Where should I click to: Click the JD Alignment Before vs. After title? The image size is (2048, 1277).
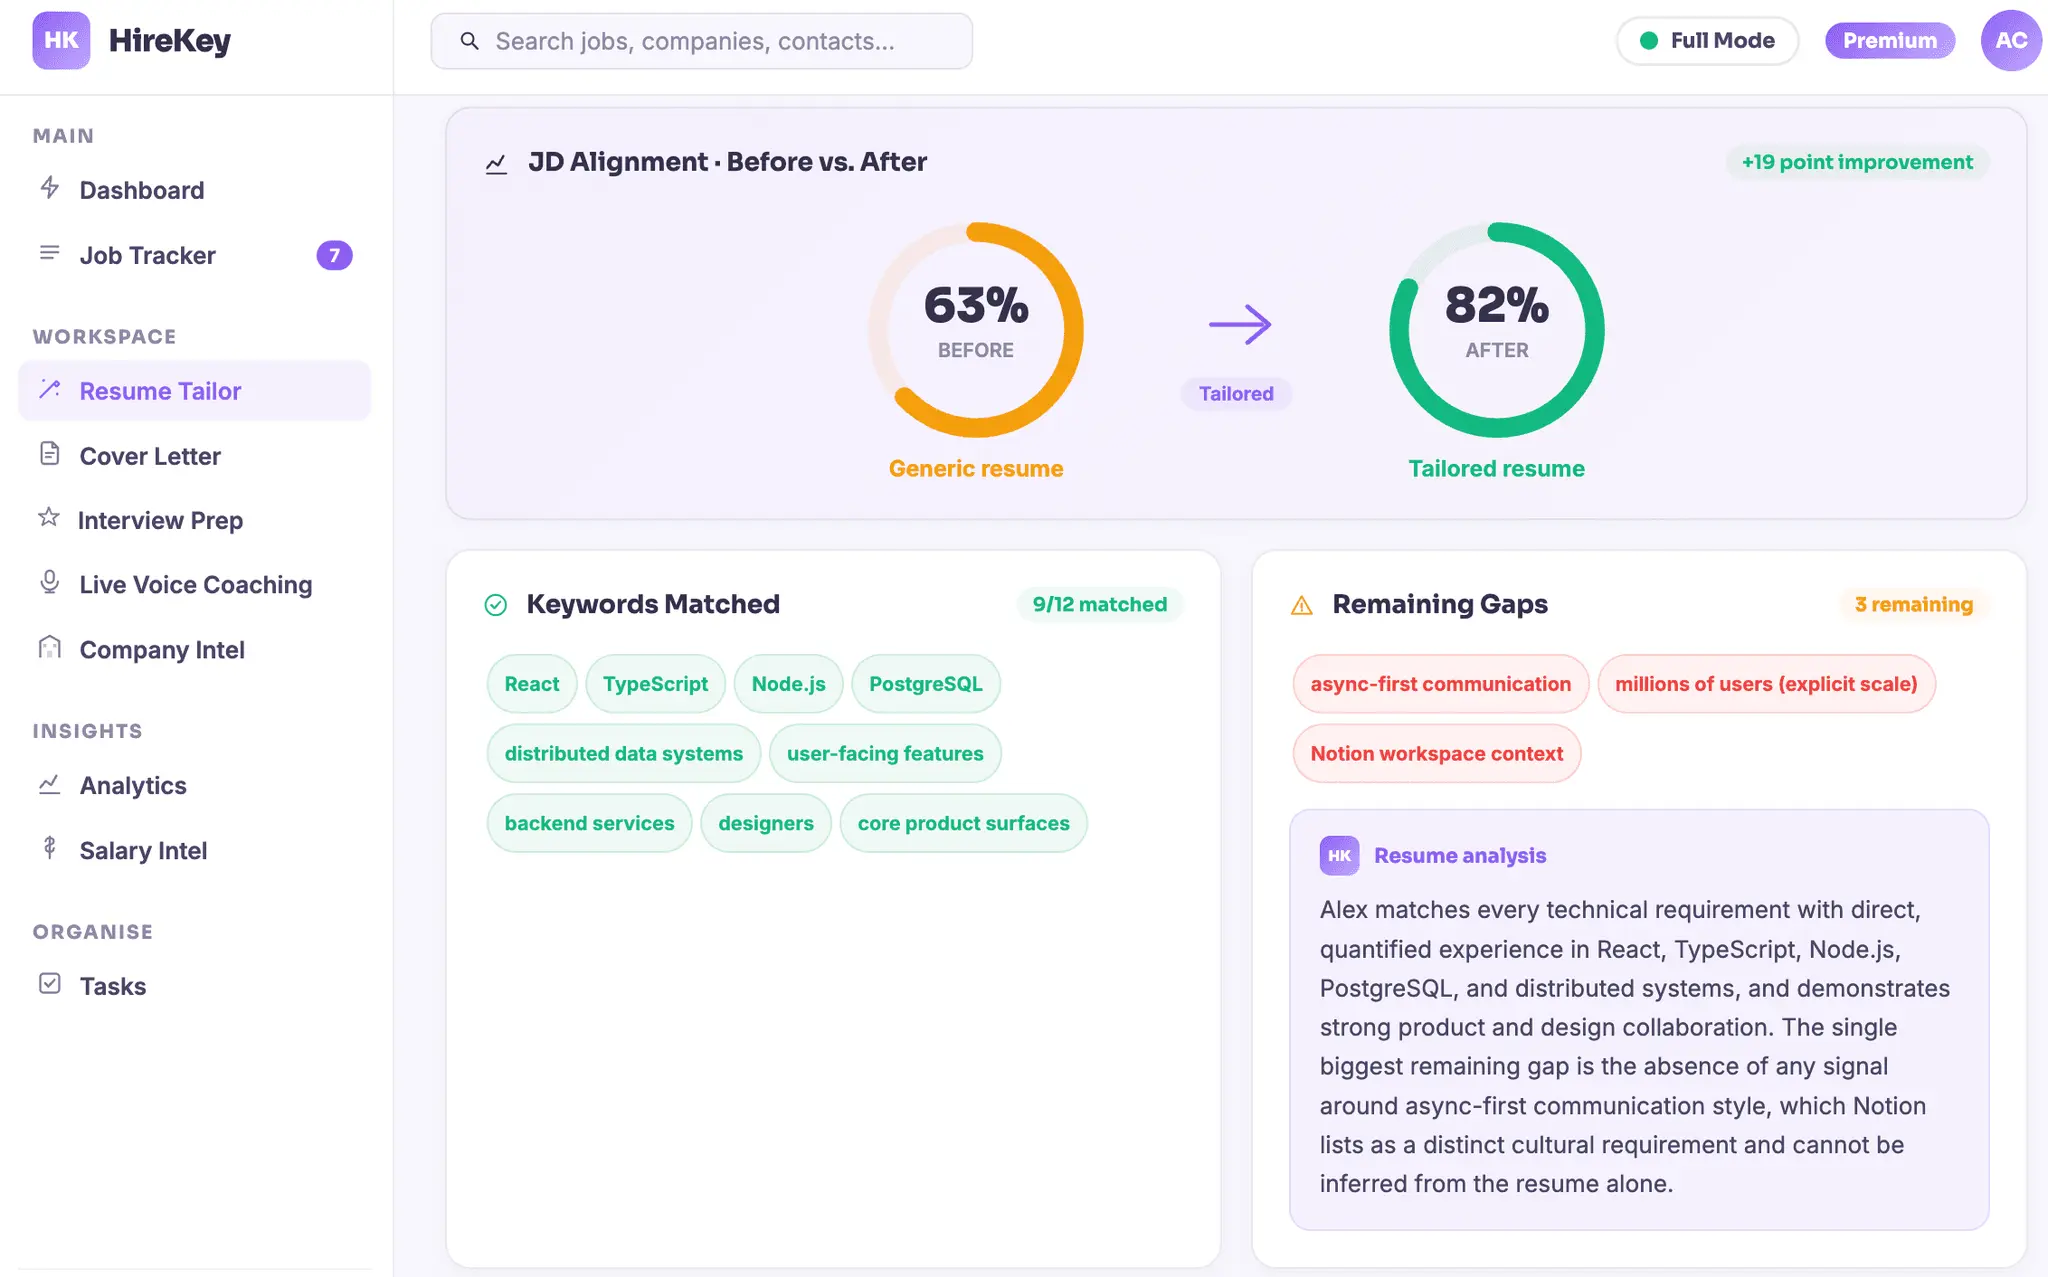727,162
